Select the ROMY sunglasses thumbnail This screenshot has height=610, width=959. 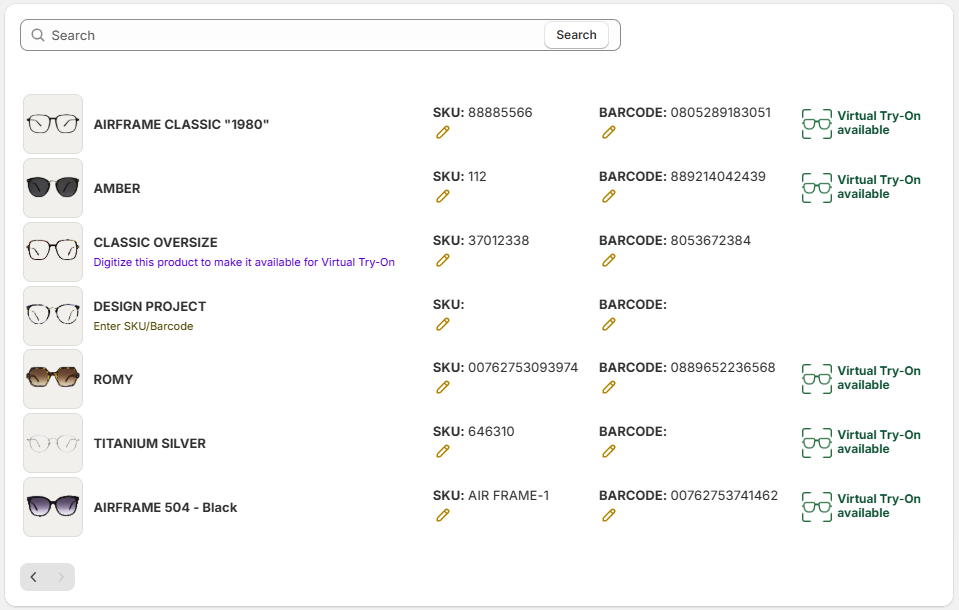tap(53, 379)
